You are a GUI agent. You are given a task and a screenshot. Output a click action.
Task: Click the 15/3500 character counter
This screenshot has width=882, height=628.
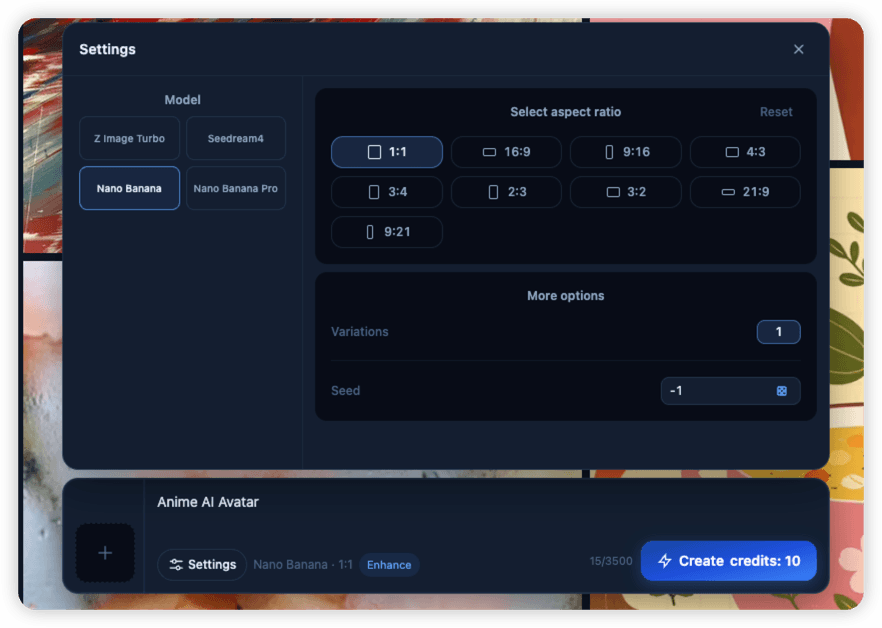(x=611, y=561)
